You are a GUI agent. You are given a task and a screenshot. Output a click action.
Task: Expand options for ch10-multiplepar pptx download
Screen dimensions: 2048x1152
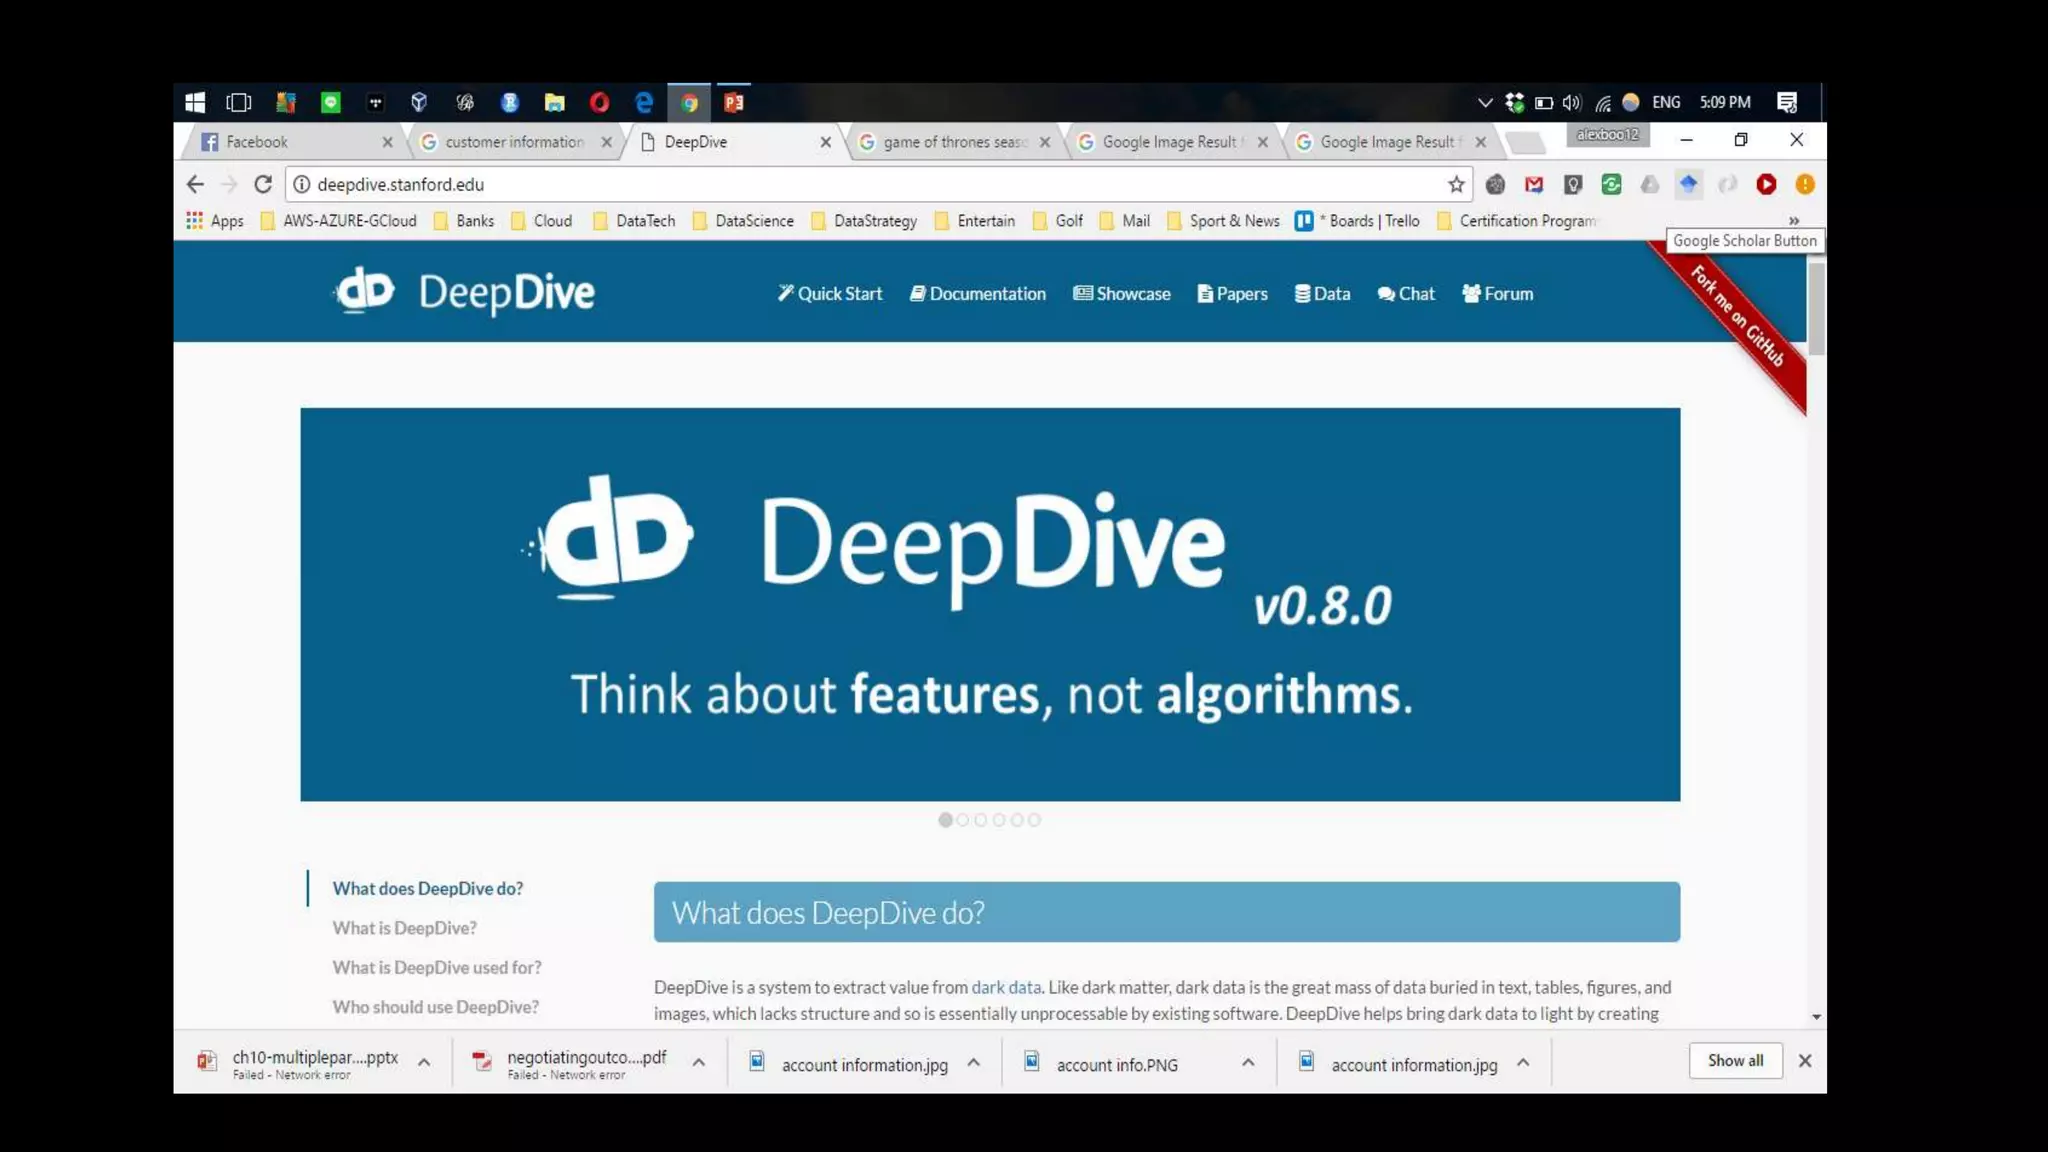point(424,1063)
